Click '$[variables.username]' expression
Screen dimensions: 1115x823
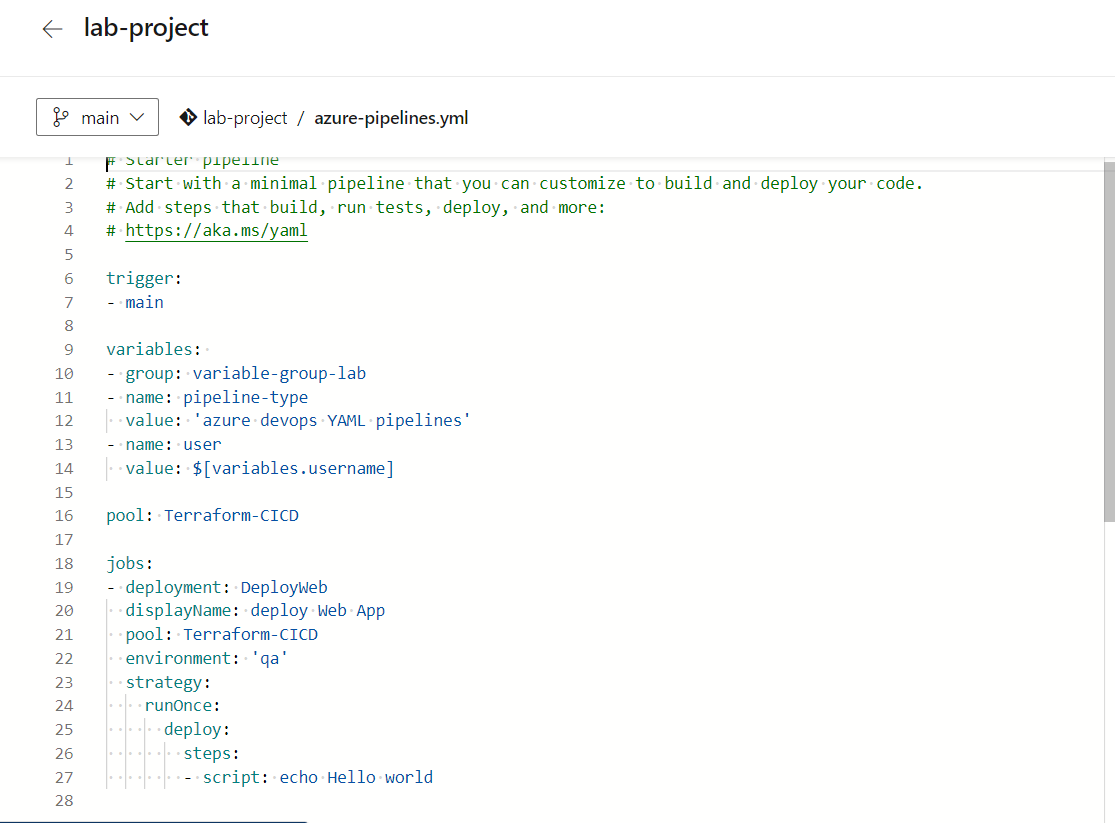(293, 468)
